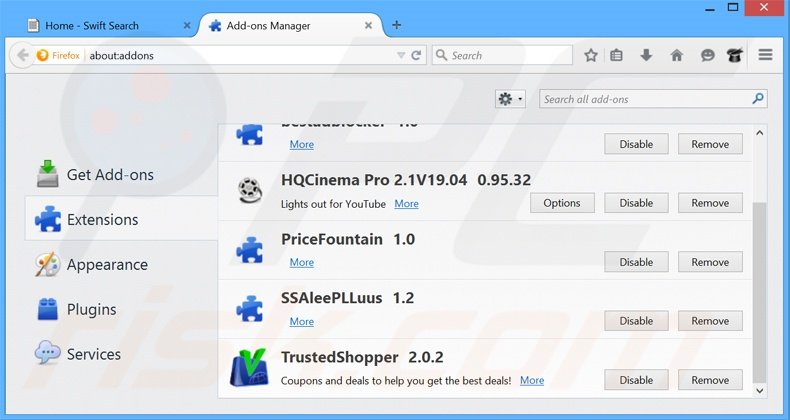
Task: Disable PriceFountain extension
Action: [636, 262]
